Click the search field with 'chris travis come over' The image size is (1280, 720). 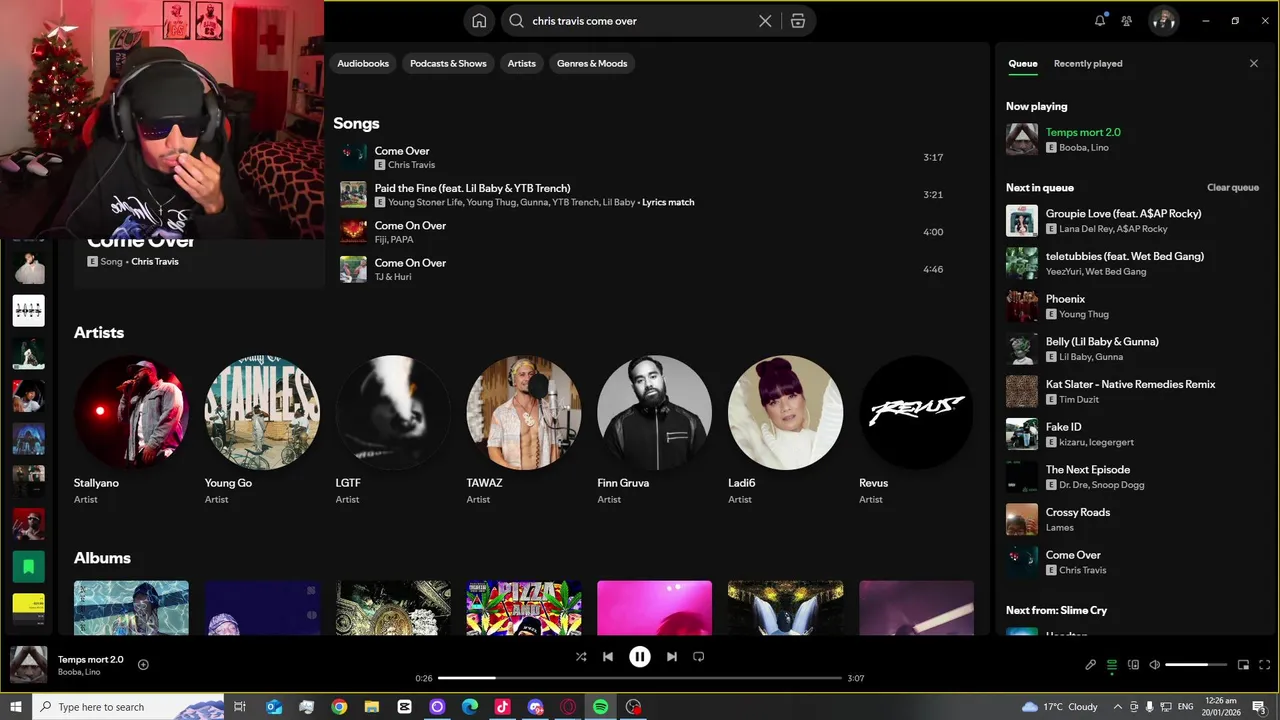(640, 21)
